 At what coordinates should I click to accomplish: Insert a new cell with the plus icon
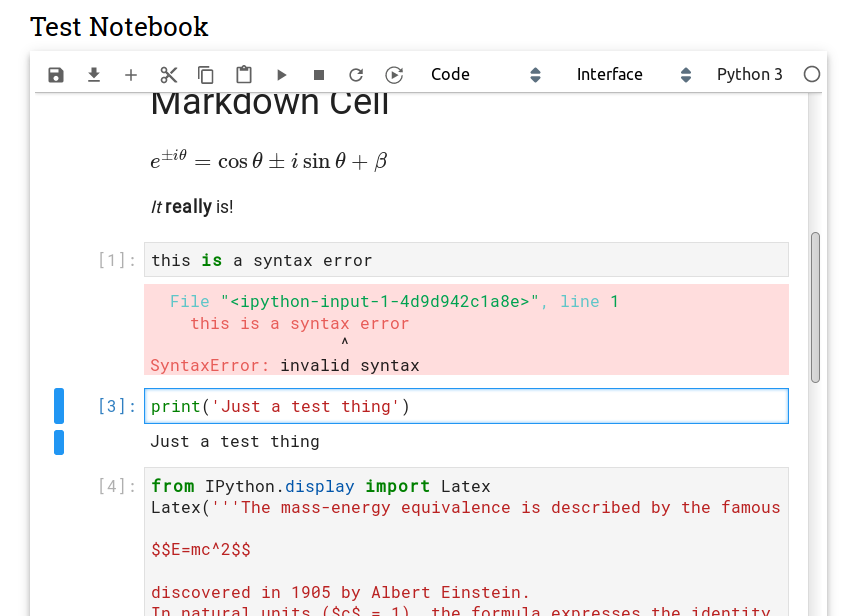tap(131, 75)
